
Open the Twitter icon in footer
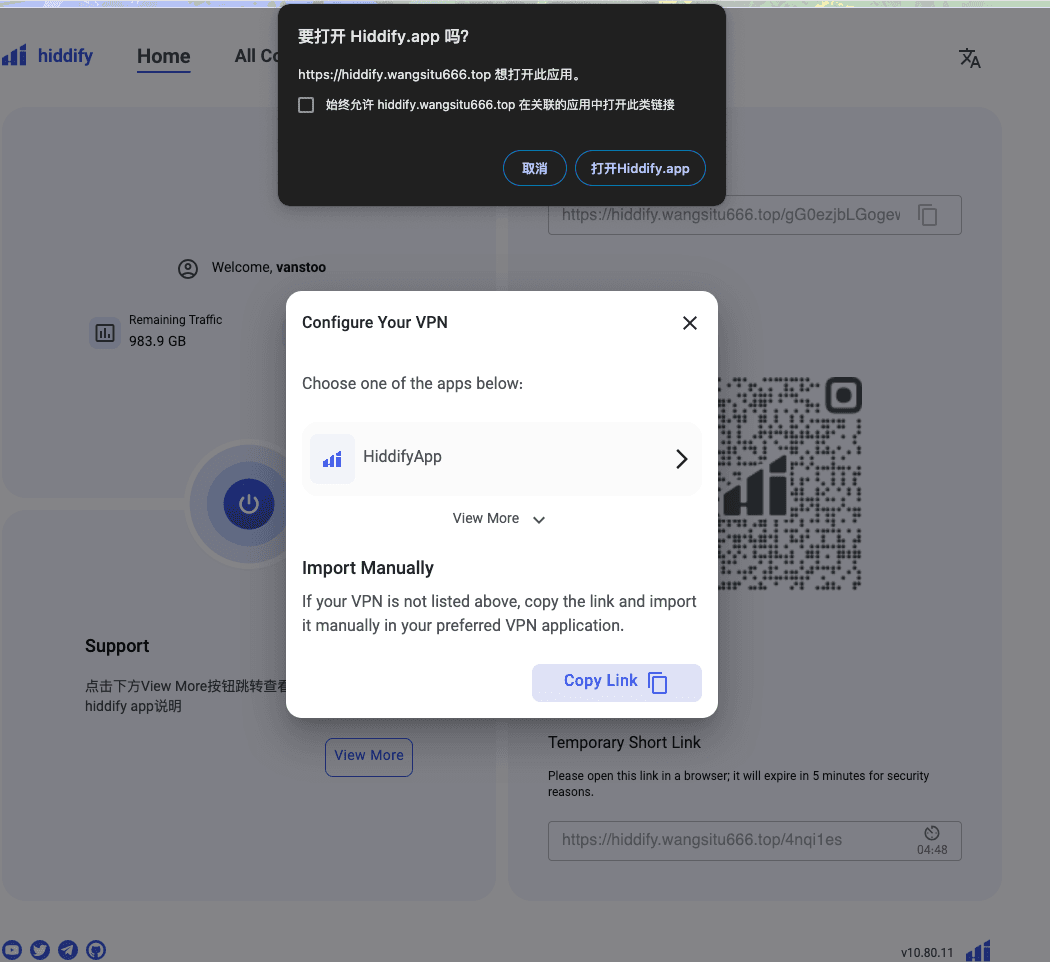tap(40, 949)
